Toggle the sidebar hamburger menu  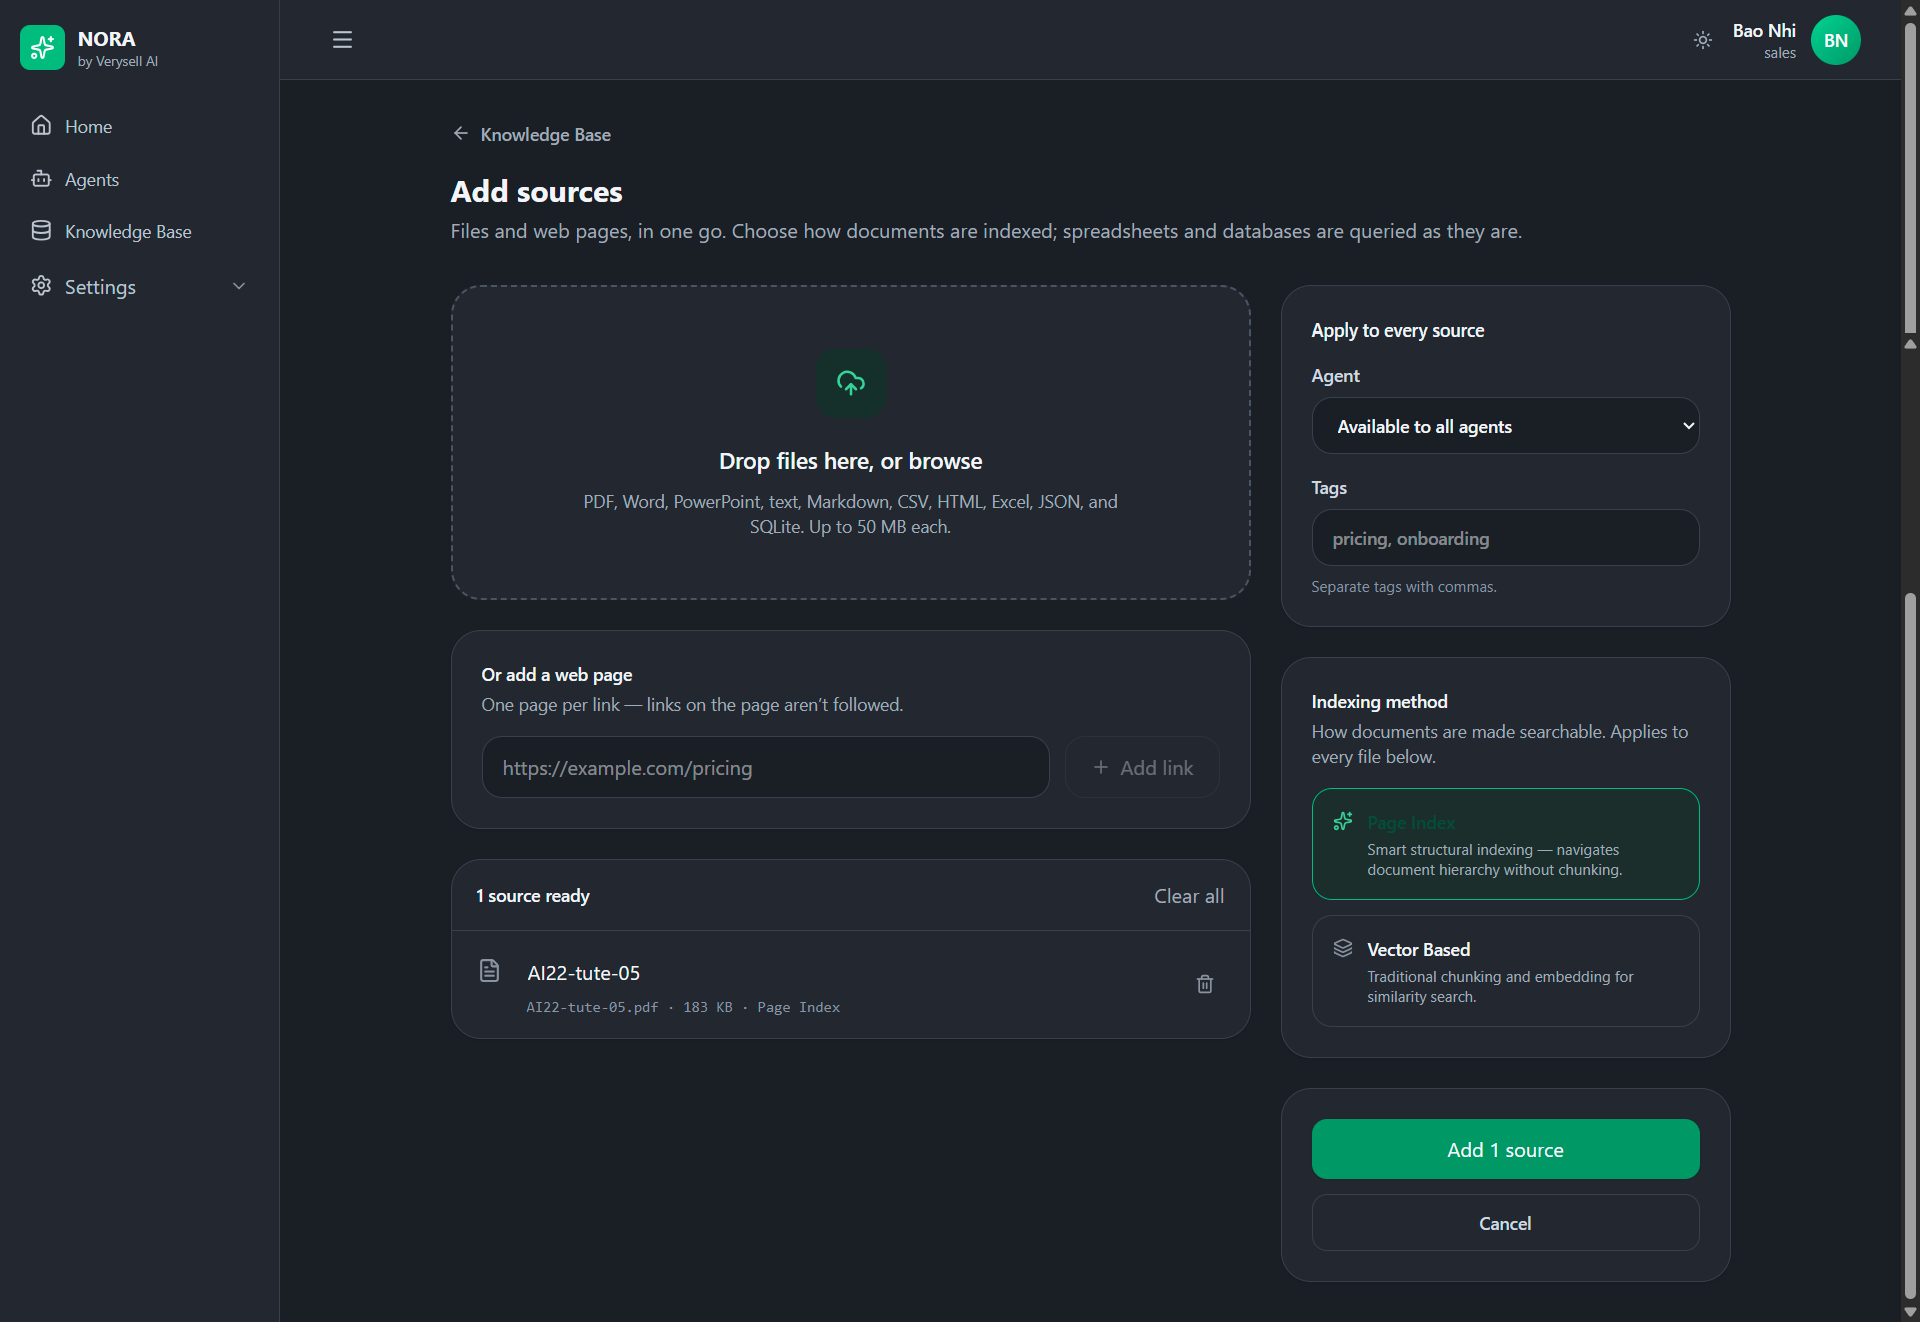click(342, 40)
